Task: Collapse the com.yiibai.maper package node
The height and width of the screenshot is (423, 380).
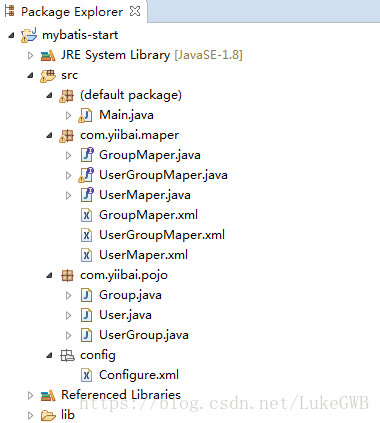Action: pos(49,135)
